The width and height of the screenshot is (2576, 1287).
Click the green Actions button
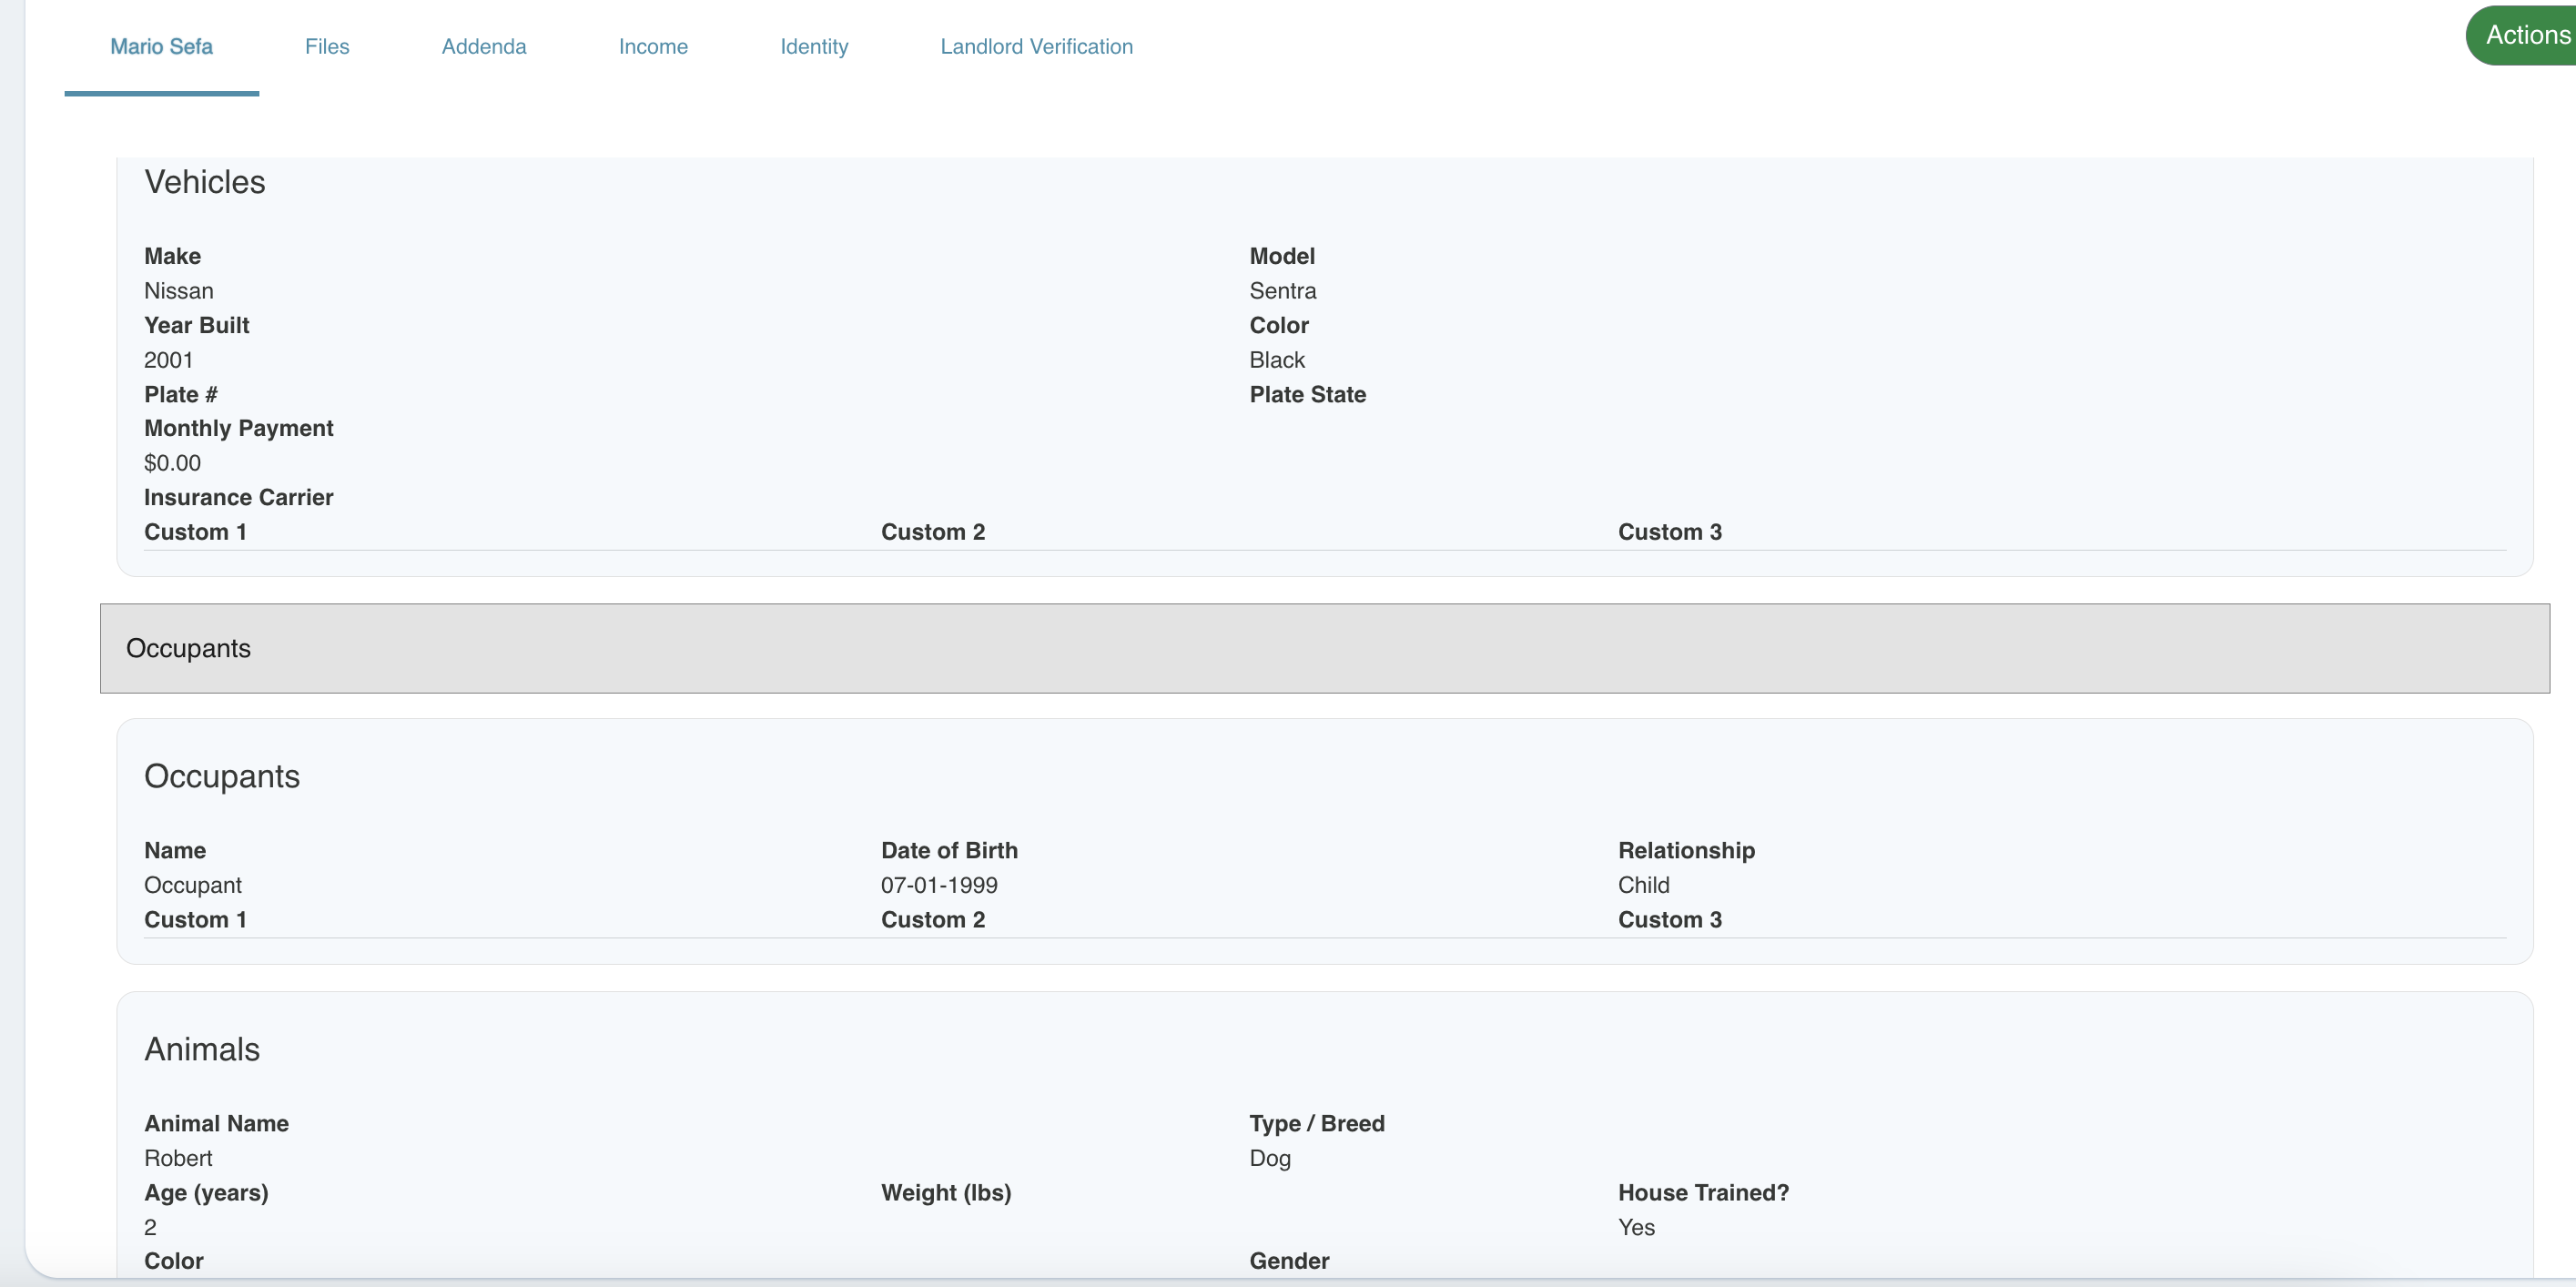2521,35
